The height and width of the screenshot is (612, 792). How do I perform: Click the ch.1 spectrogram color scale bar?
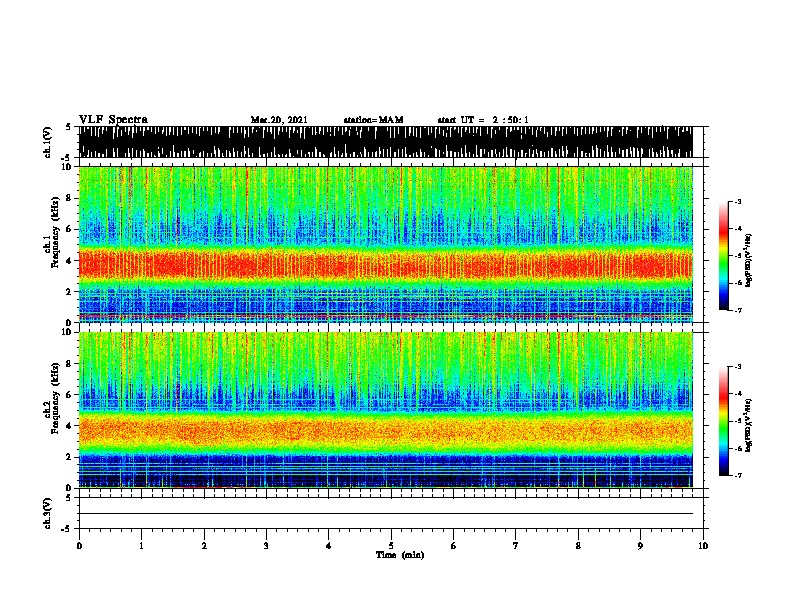[x=724, y=256]
